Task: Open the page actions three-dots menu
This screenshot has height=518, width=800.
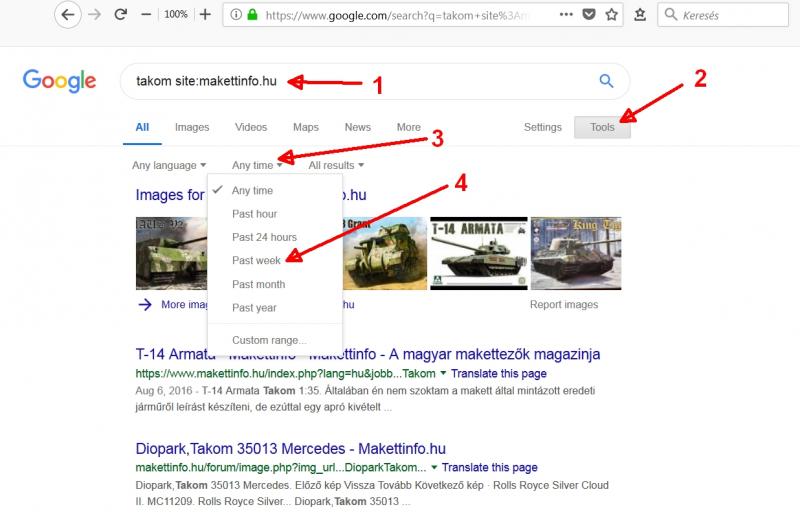Action: click(565, 15)
